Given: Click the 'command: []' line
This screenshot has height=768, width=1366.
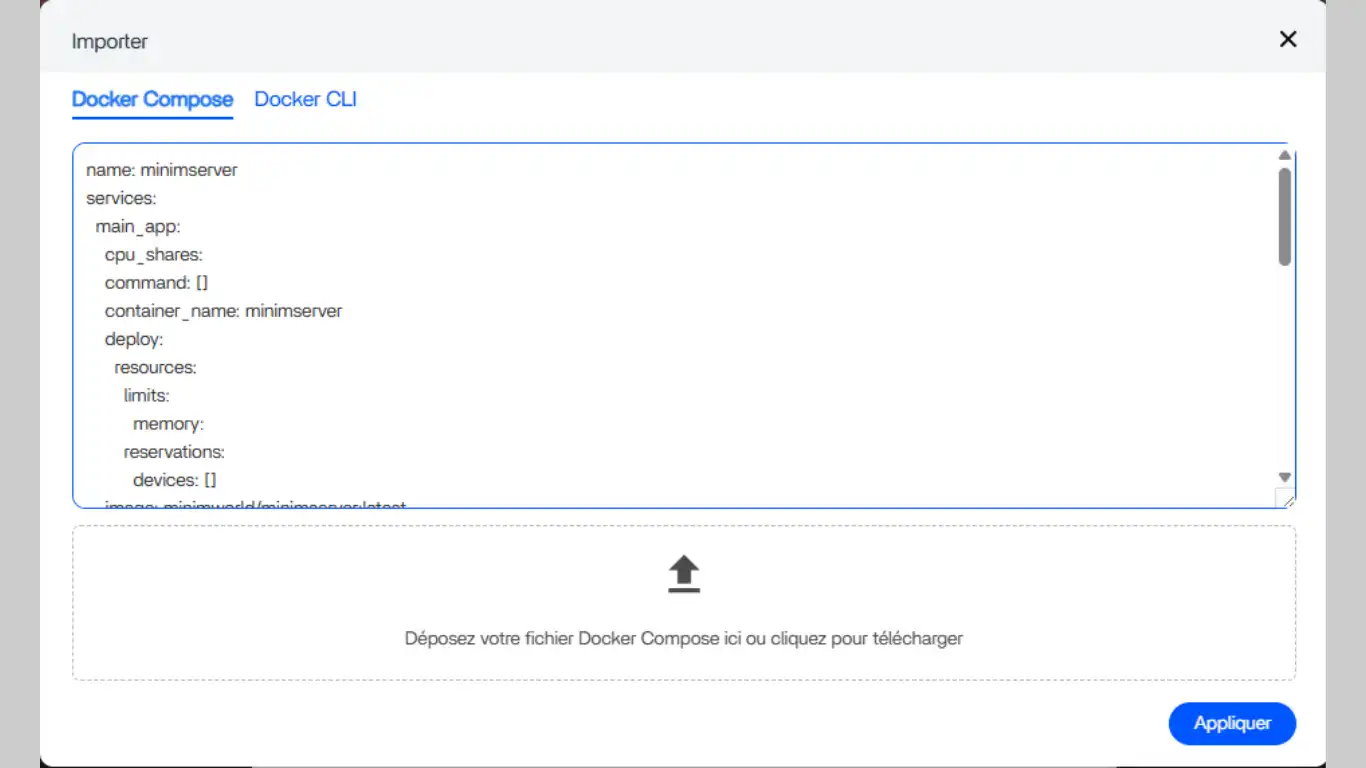Looking at the screenshot, I should pos(156,283).
